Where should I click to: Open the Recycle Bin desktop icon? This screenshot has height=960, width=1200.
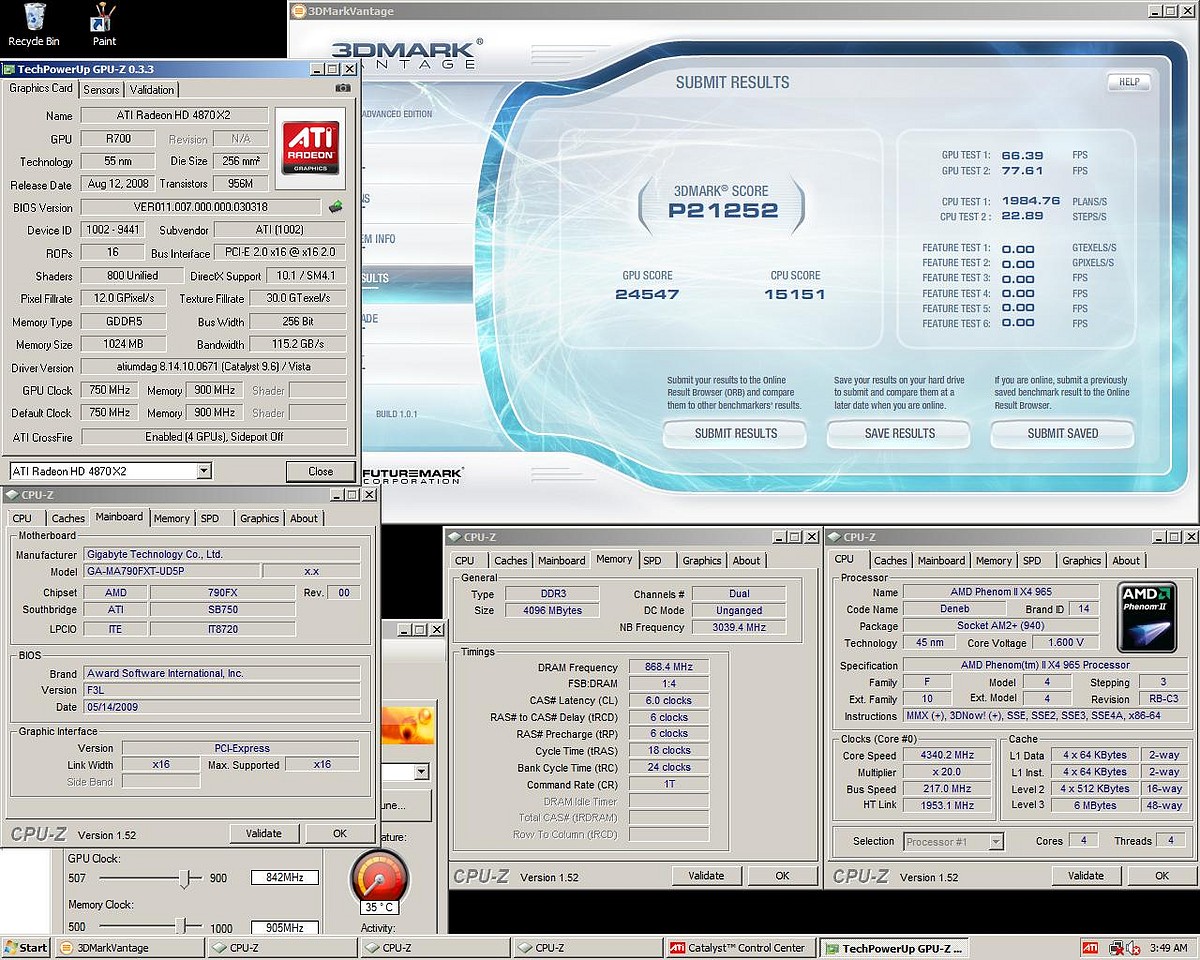34,24
